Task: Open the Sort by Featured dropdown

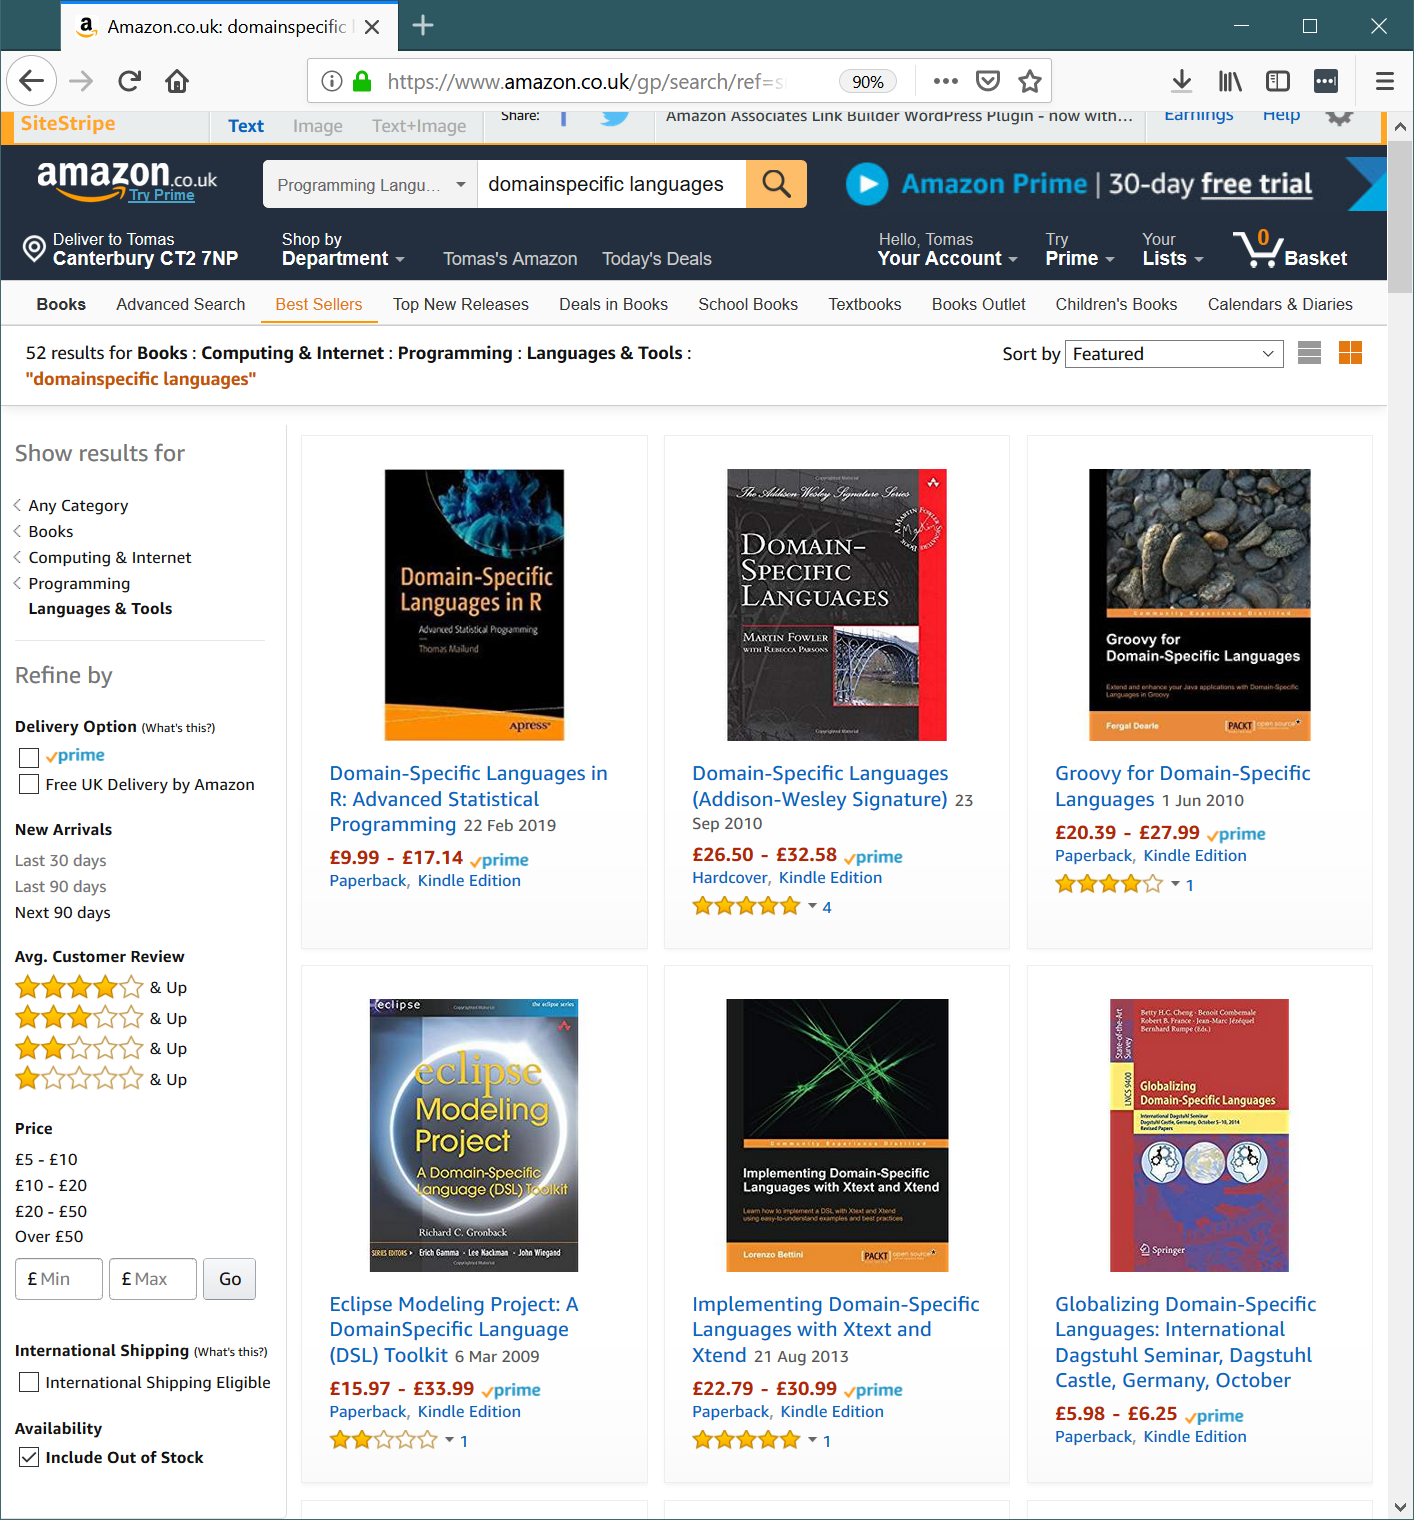Action: tap(1174, 354)
